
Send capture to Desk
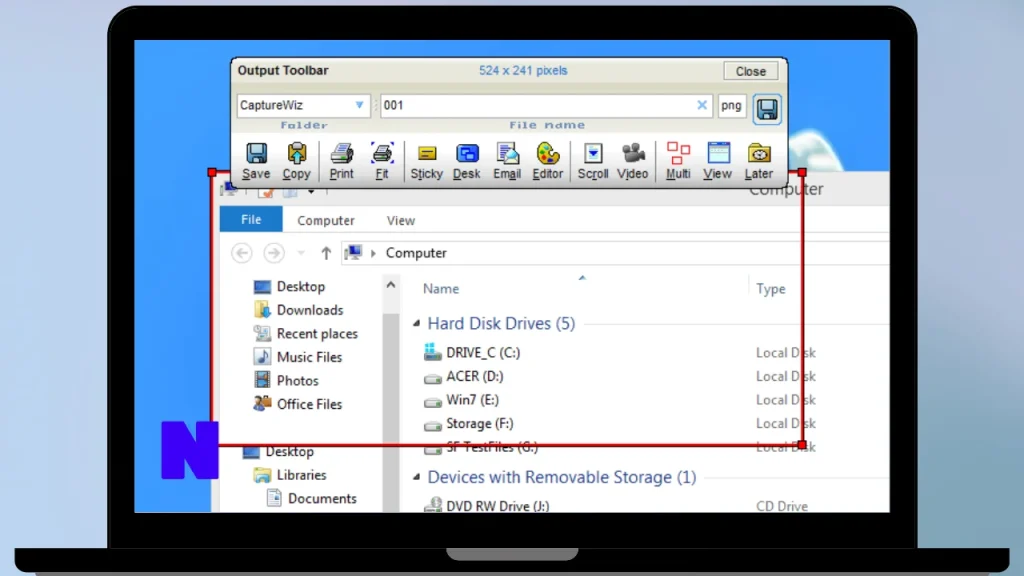[x=466, y=161]
